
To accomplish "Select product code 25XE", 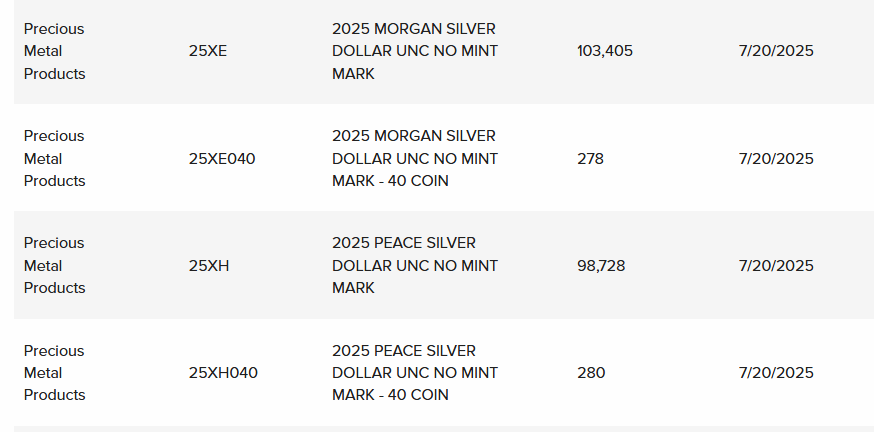I will (207, 51).
